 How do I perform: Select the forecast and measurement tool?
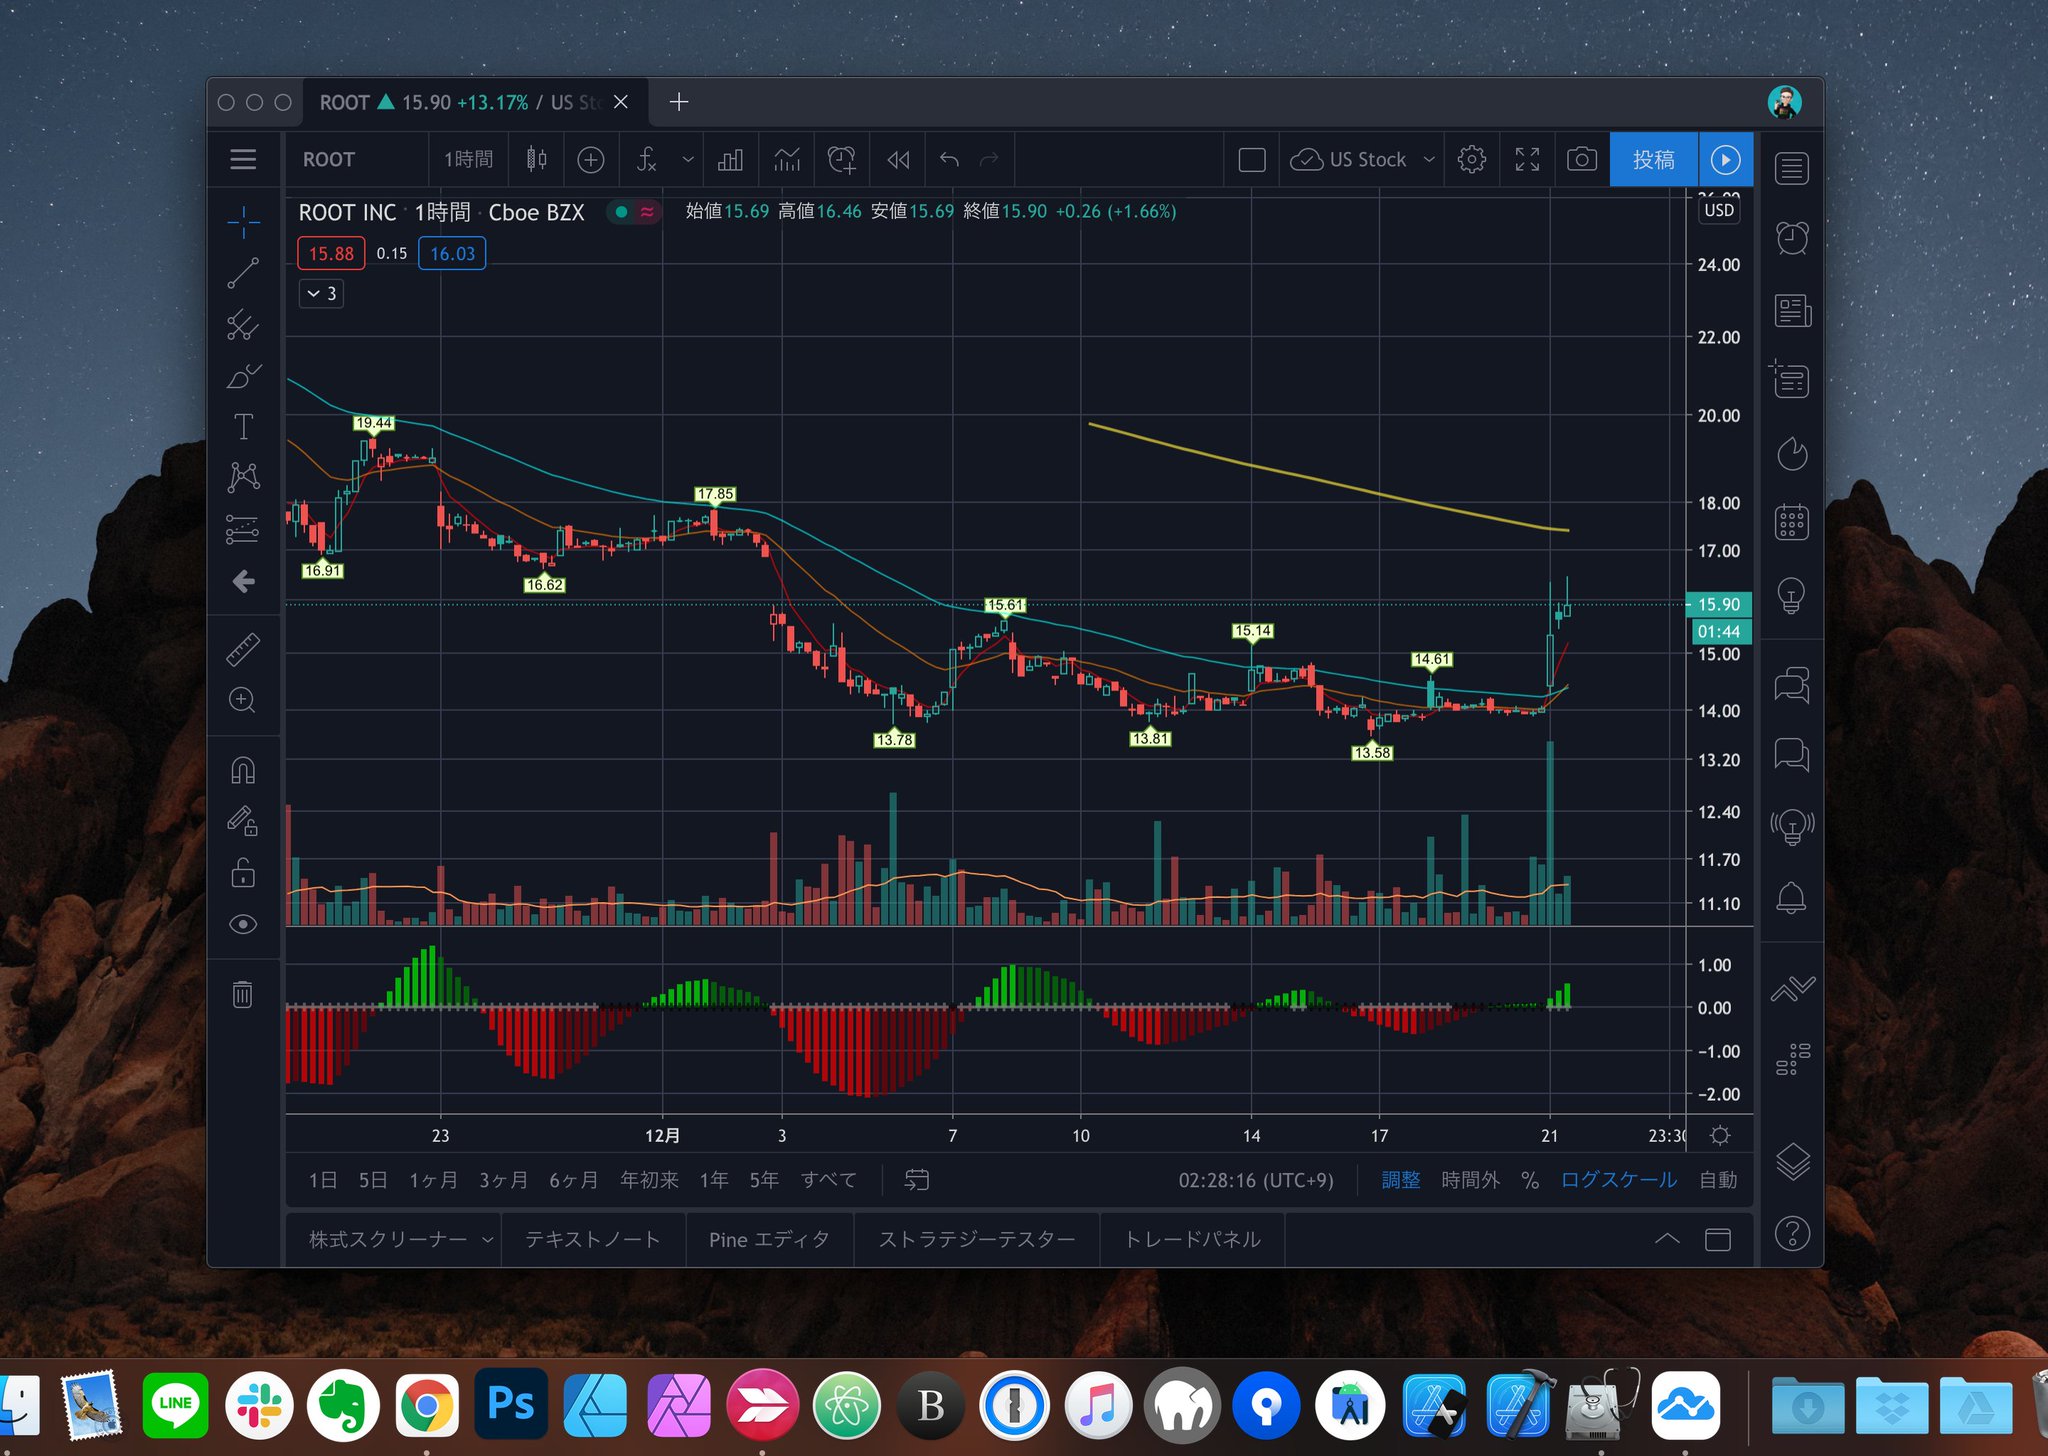pyautogui.click(x=243, y=529)
